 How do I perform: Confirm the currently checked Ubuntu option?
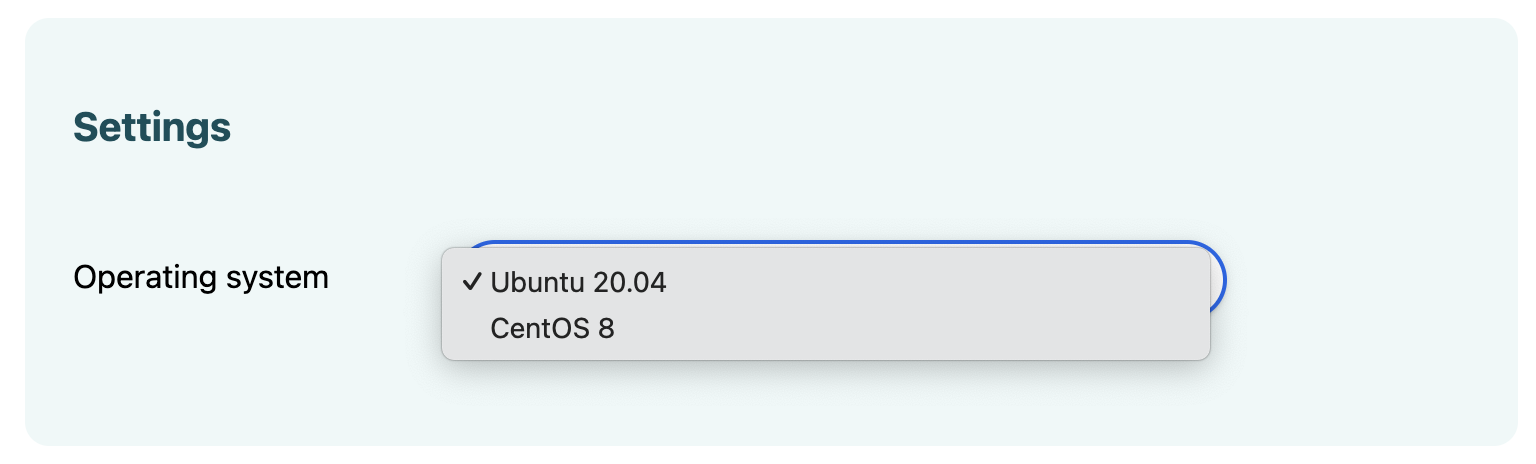point(578,283)
